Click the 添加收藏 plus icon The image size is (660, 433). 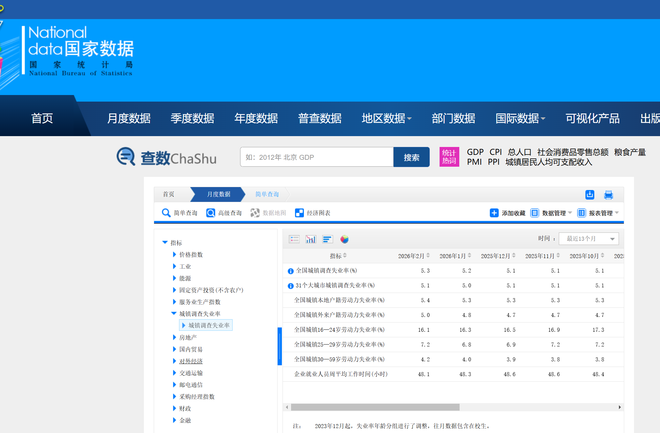pyautogui.click(x=494, y=213)
